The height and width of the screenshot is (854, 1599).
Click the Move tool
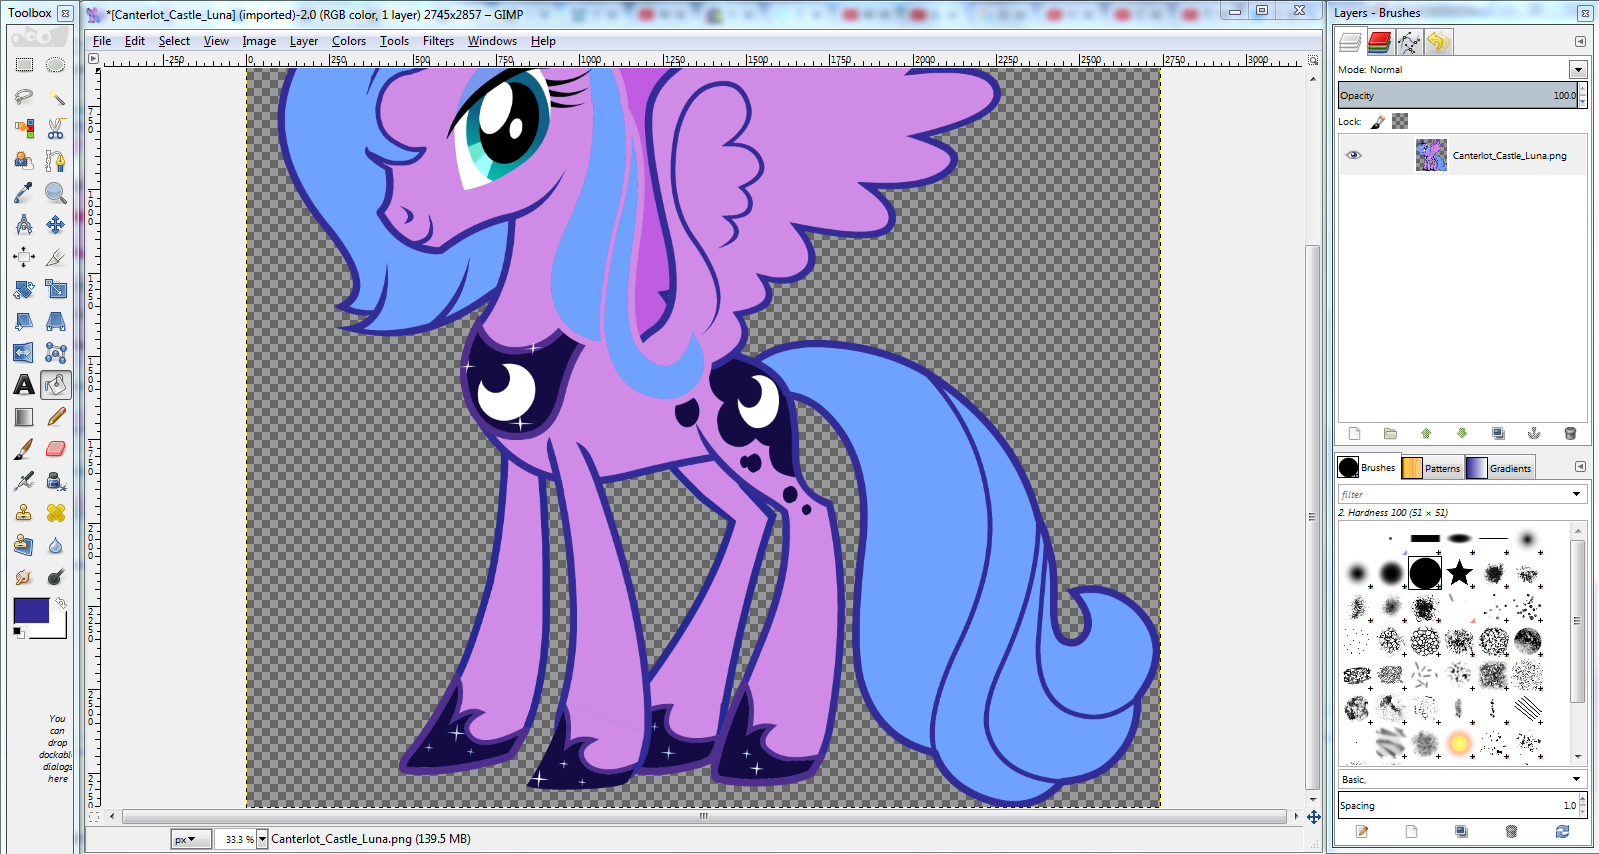tap(56, 225)
